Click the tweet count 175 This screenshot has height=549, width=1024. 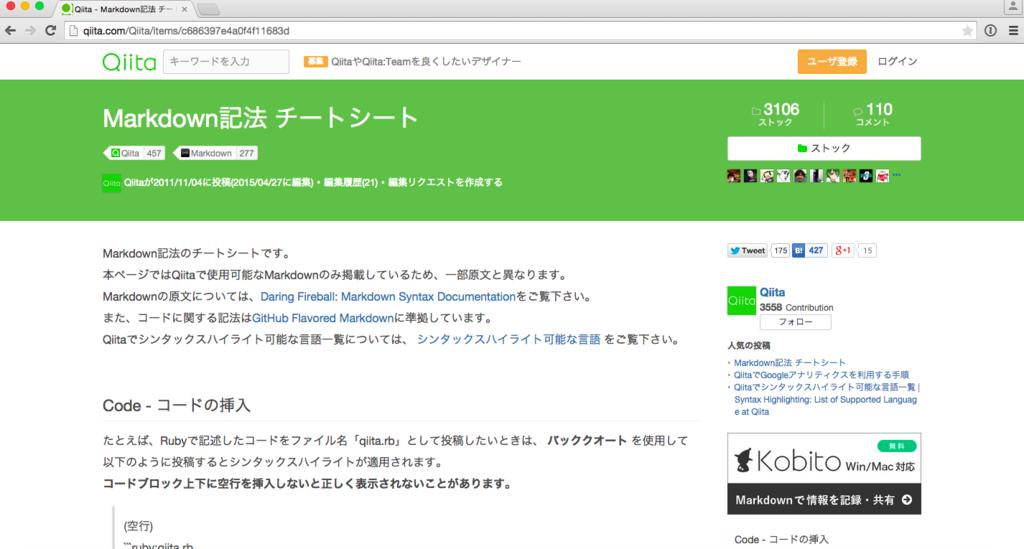coord(780,251)
